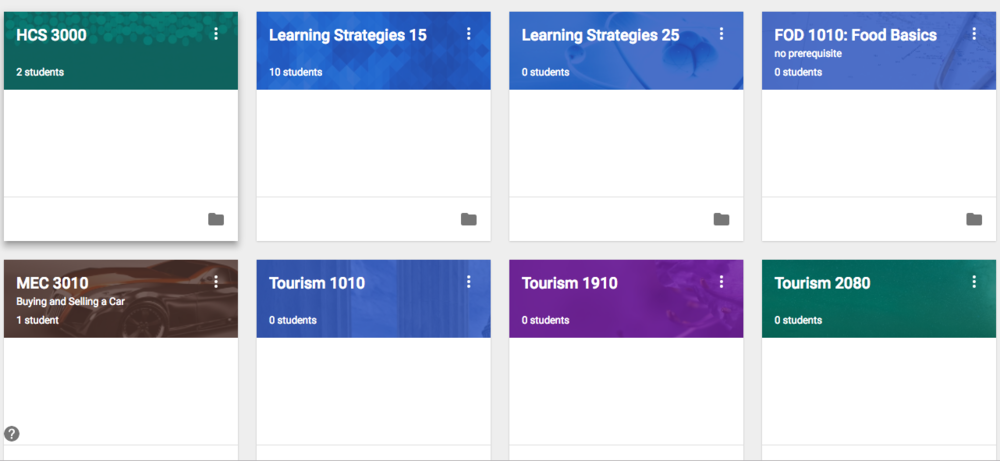This screenshot has height=461, width=1000.
Task: Open the HCS 3000 class title link
Action: point(51,35)
